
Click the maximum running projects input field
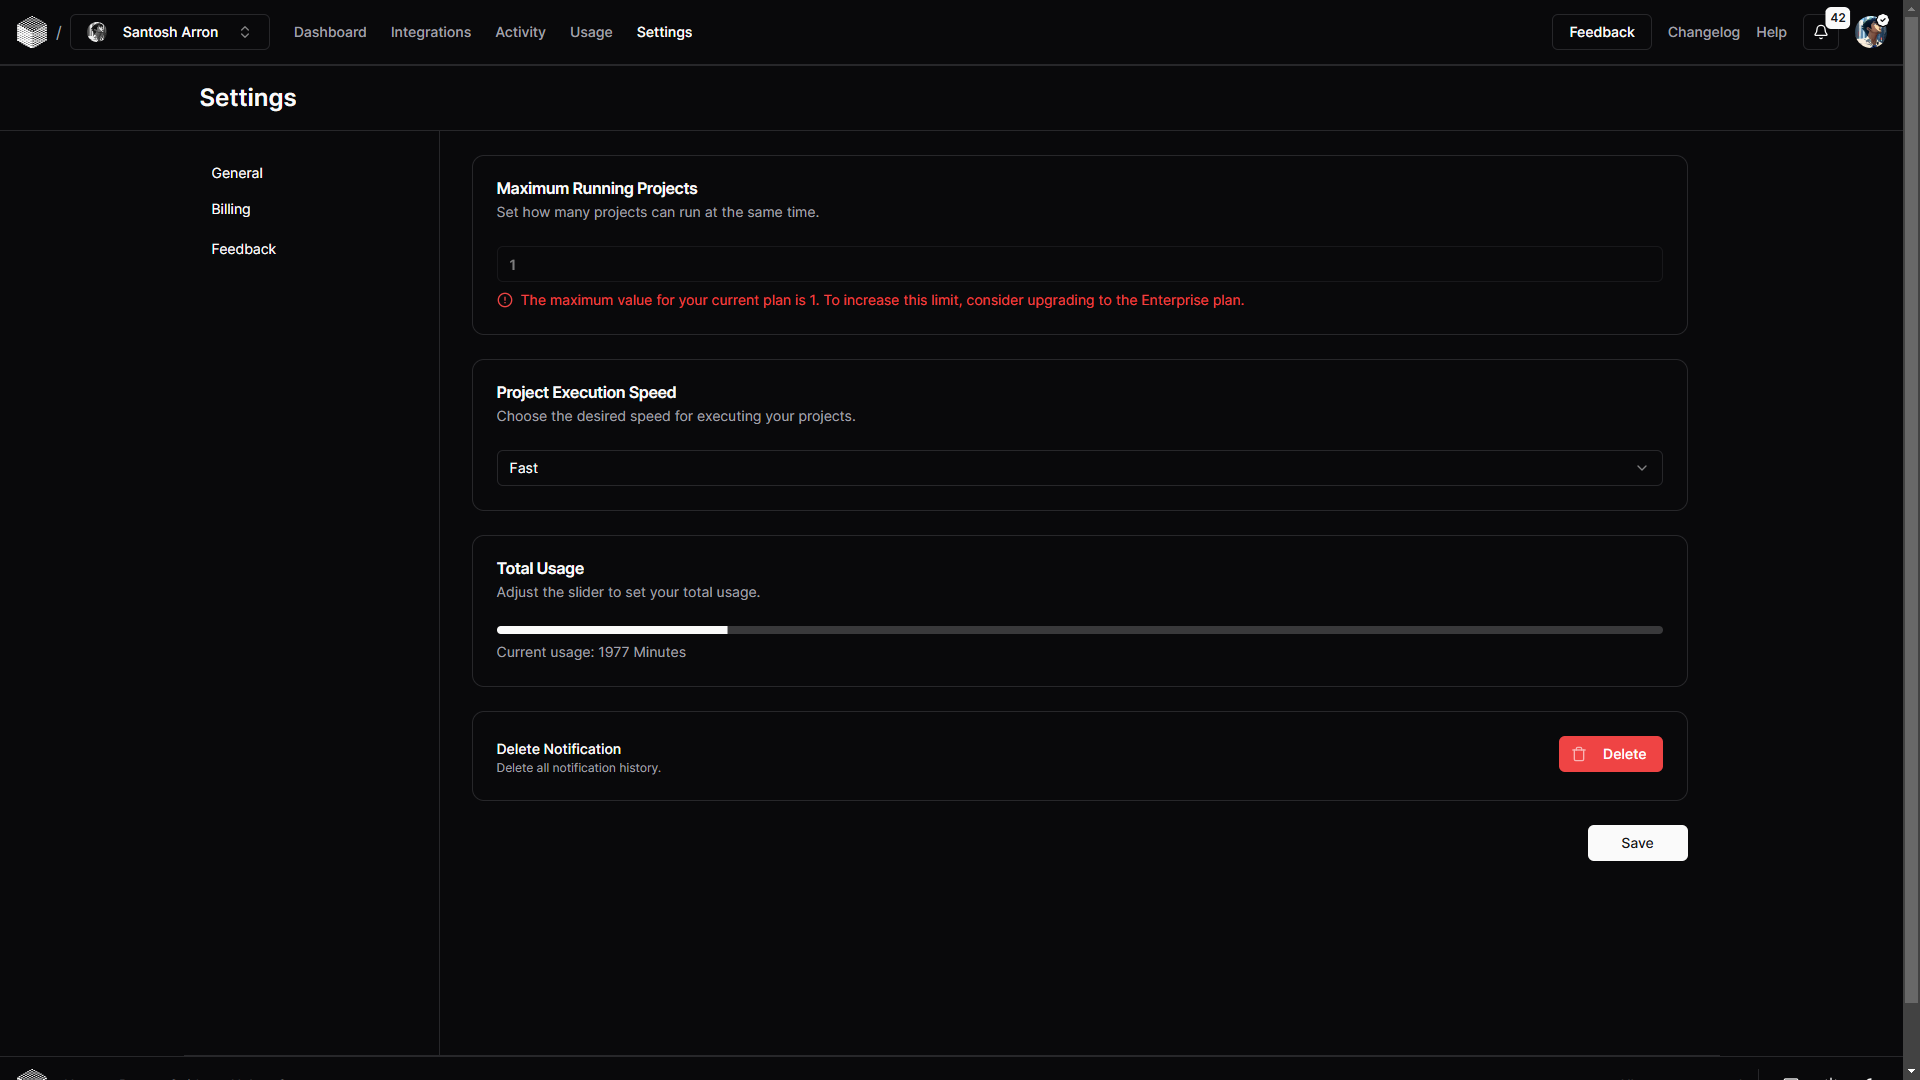(x=1079, y=264)
